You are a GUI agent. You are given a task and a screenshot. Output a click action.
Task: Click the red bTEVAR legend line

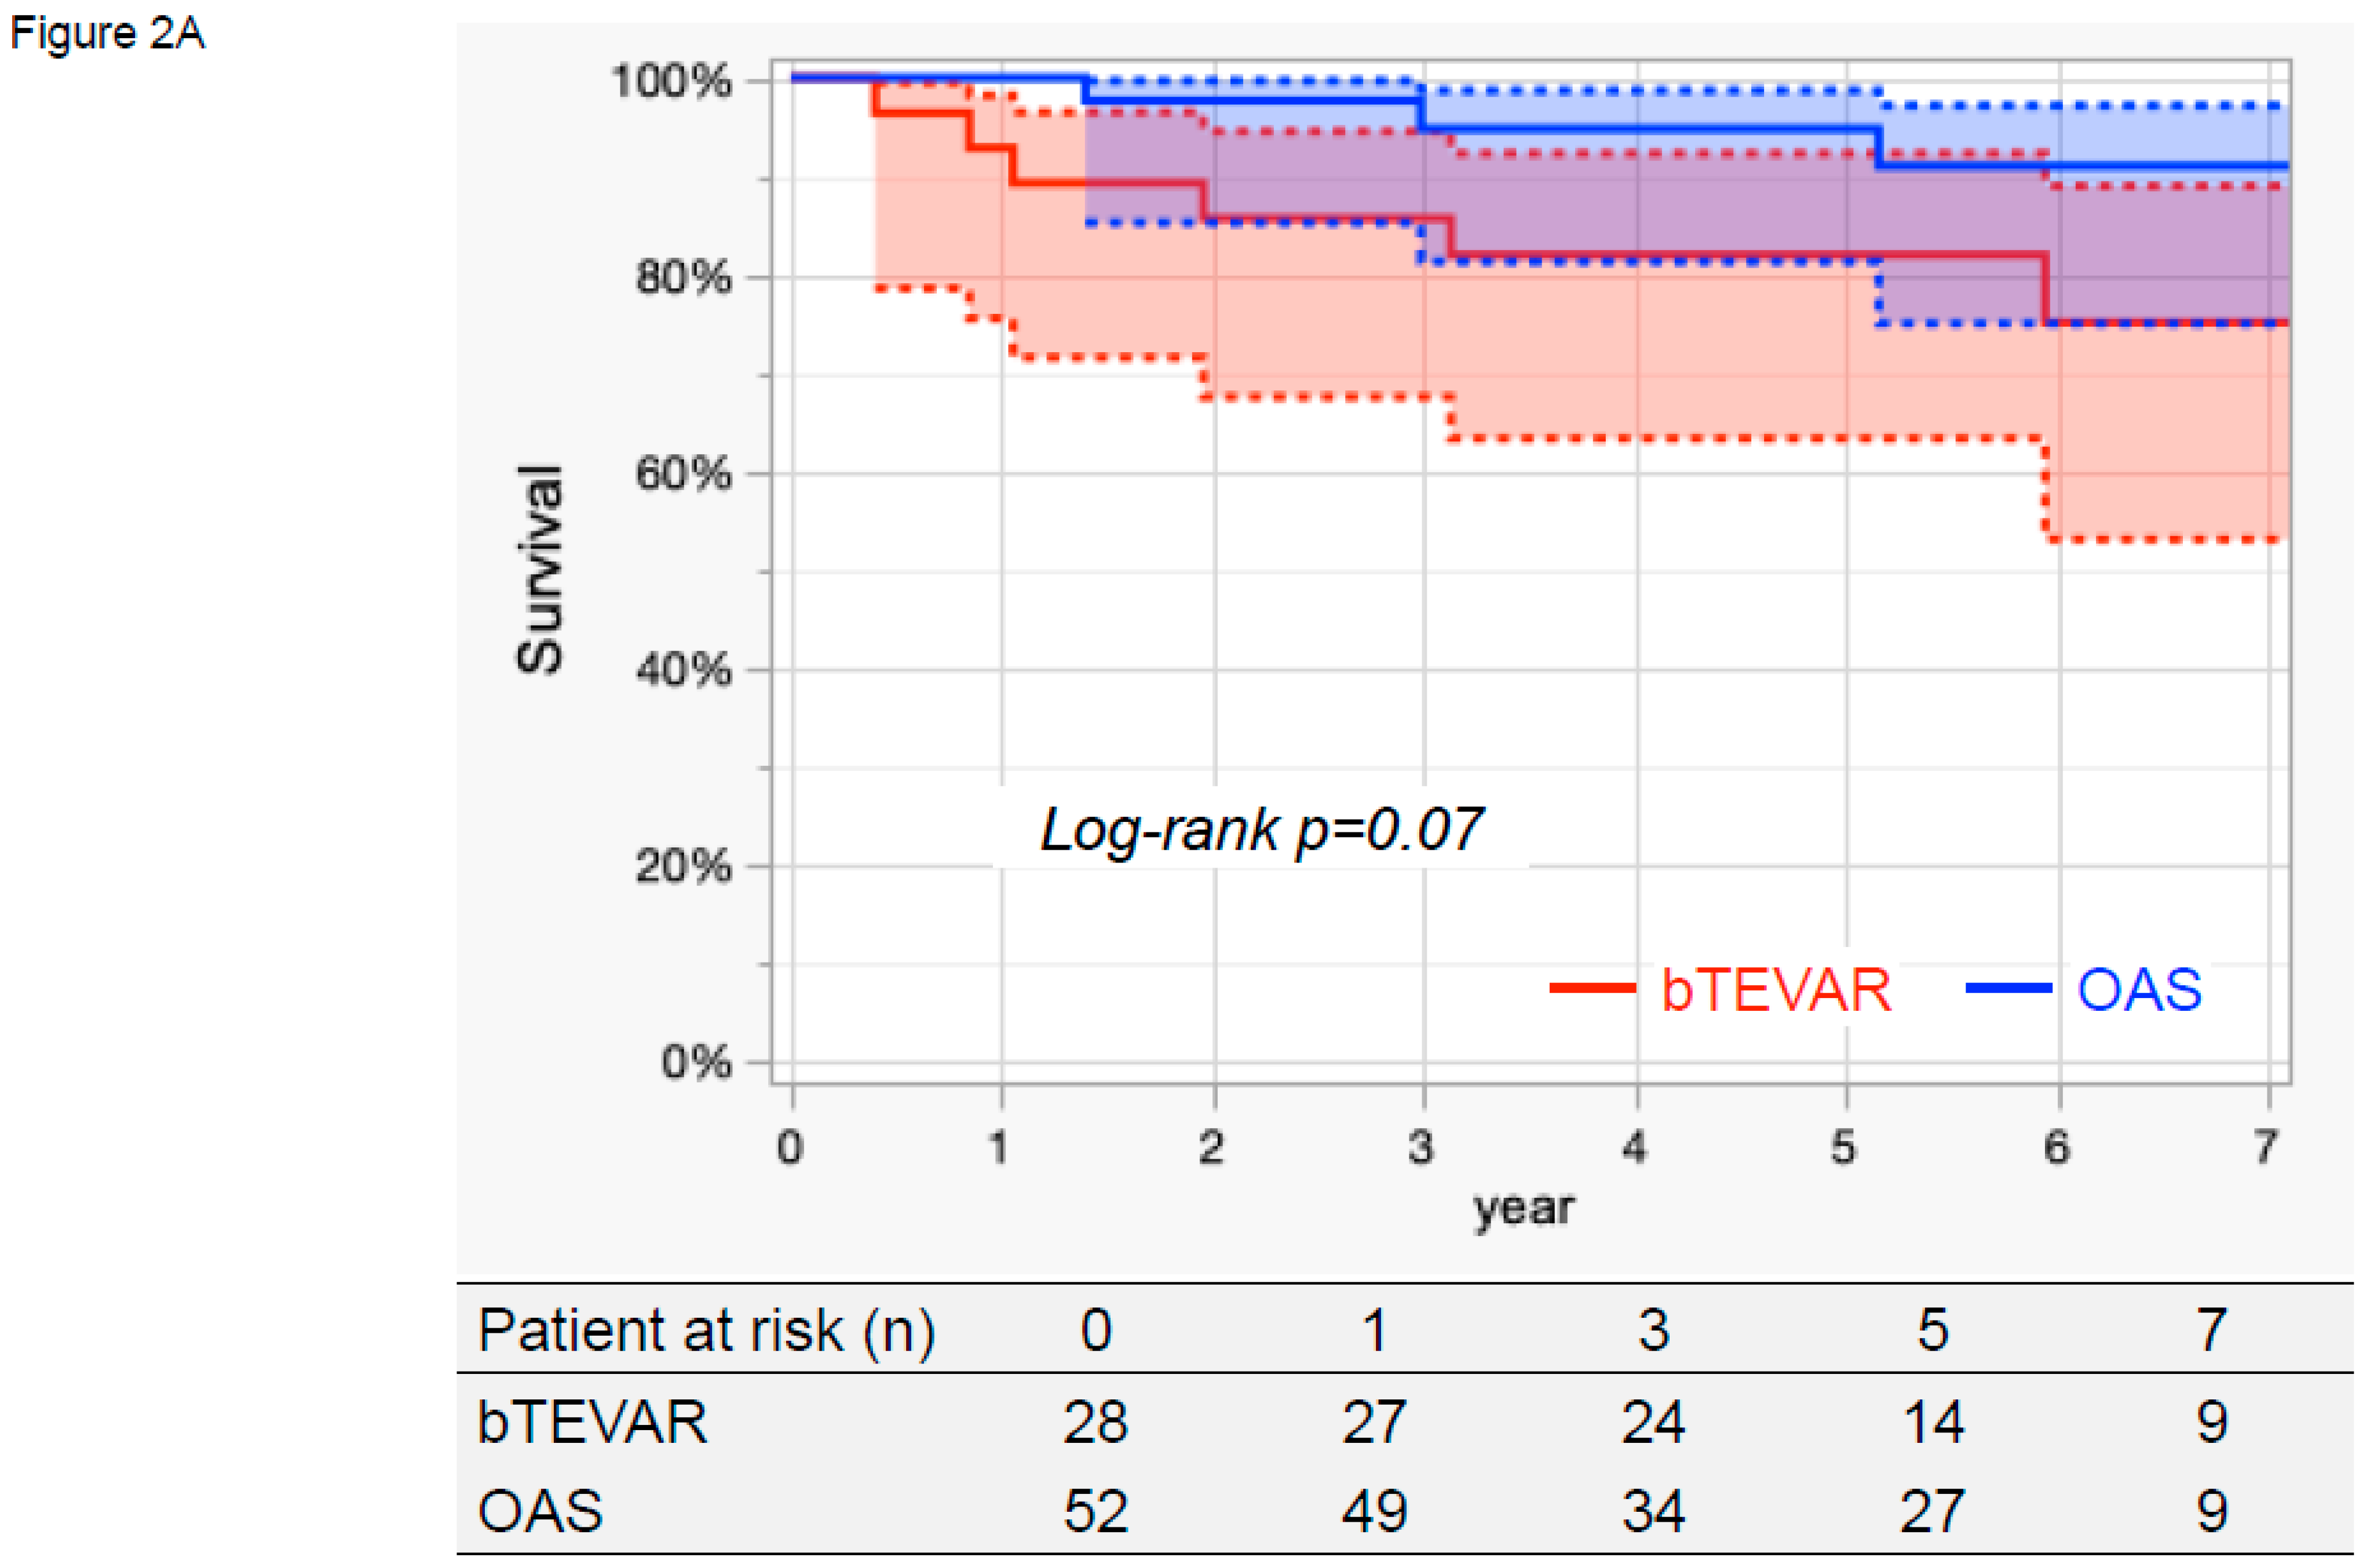coord(1592,989)
